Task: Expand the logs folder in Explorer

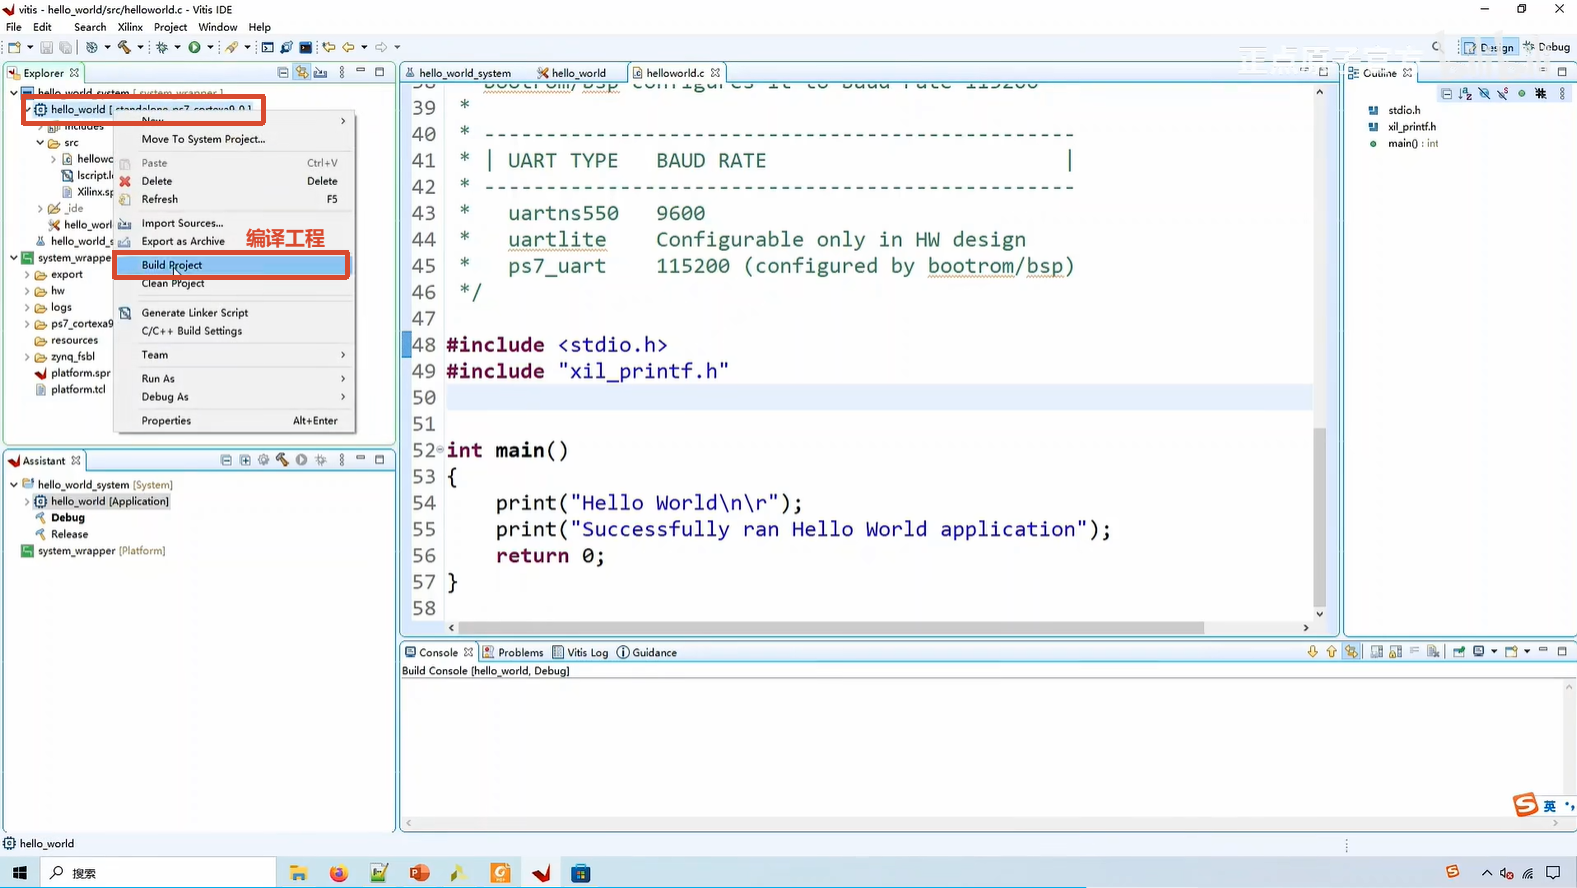Action: tap(27, 308)
